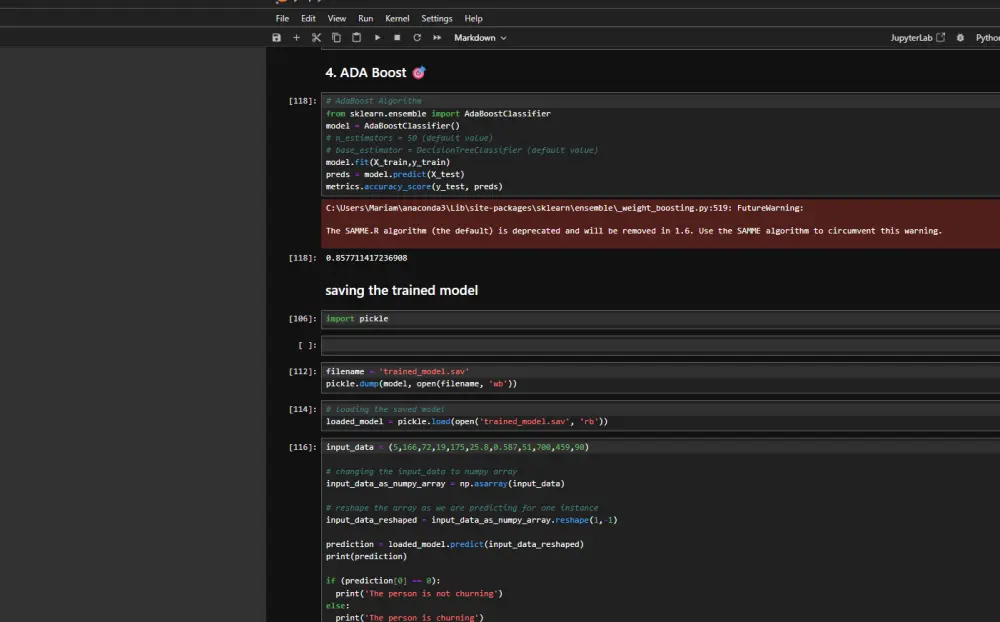The width and height of the screenshot is (1000, 622).
Task: Click the FutureWarning output box
Action: click(660, 223)
